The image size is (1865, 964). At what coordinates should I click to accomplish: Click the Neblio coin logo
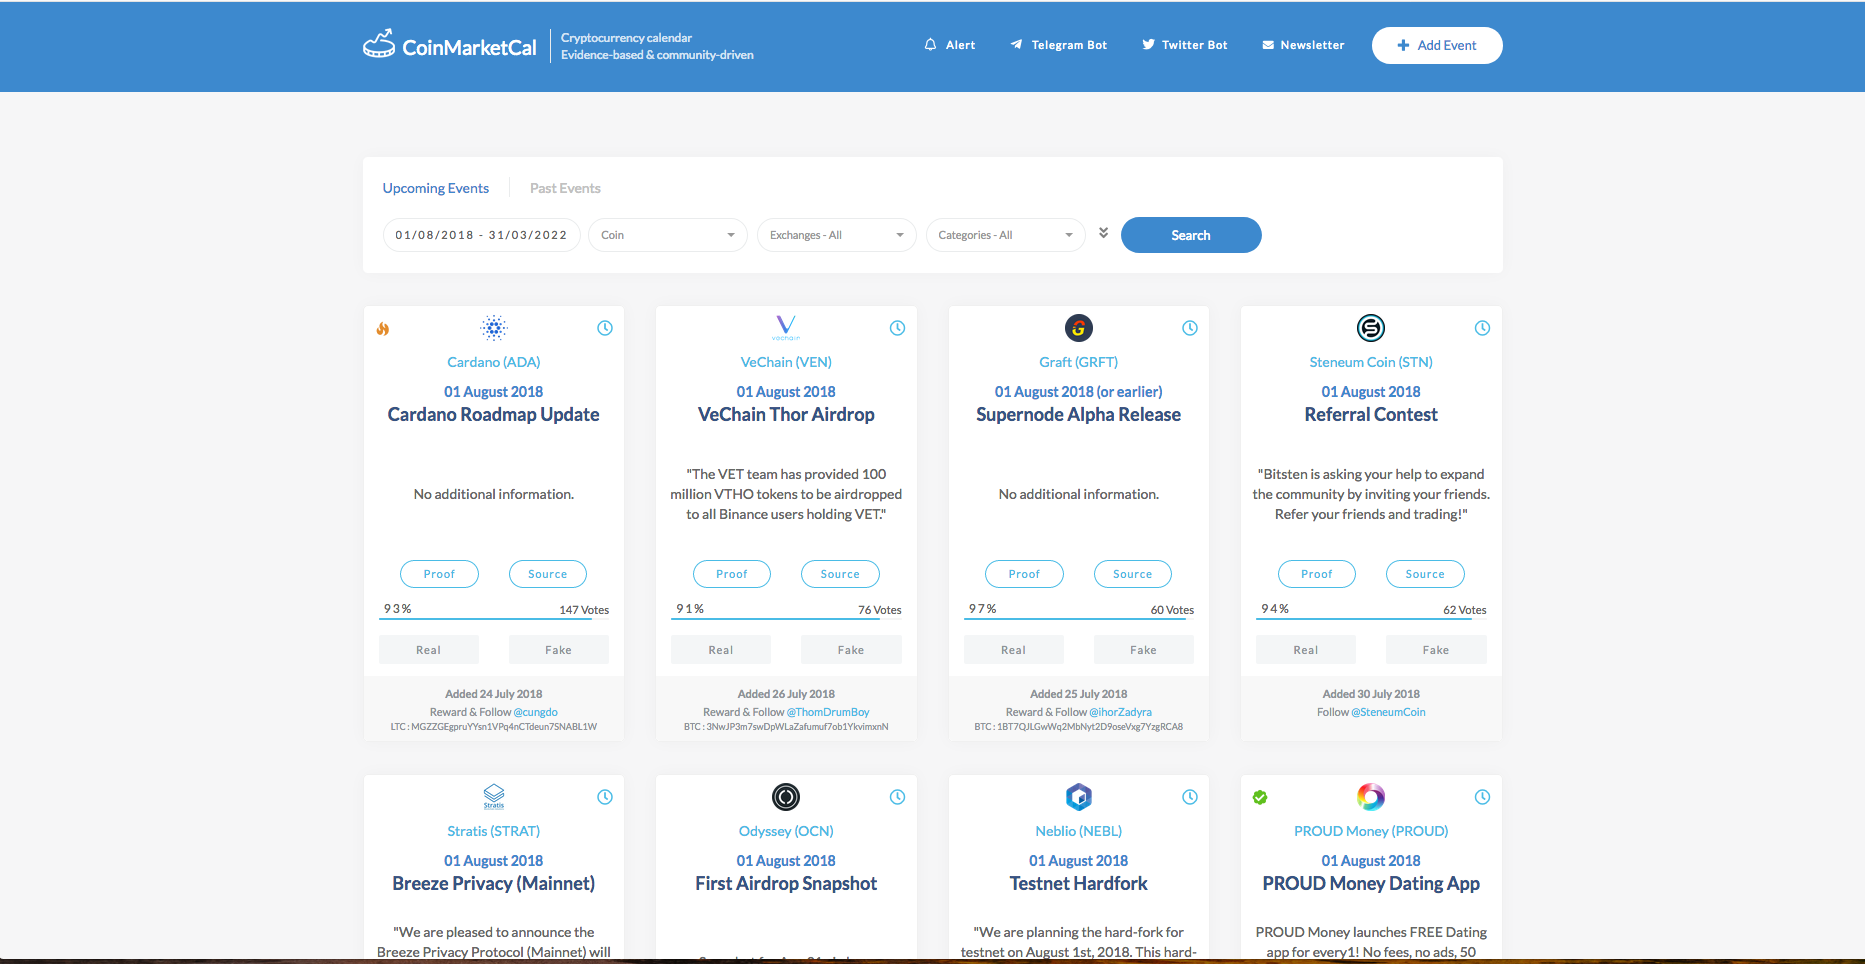[x=1079, y=797]
